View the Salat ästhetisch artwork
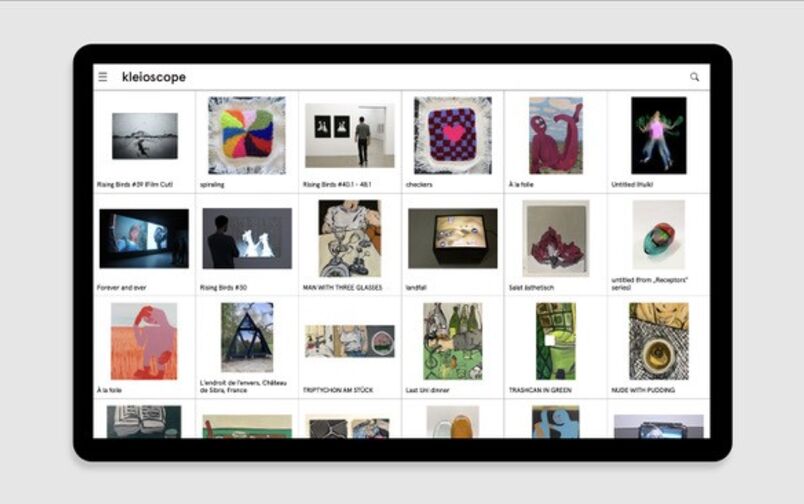Image resolution: width=804 pixels, height=504 pixels. pos(556,238)
